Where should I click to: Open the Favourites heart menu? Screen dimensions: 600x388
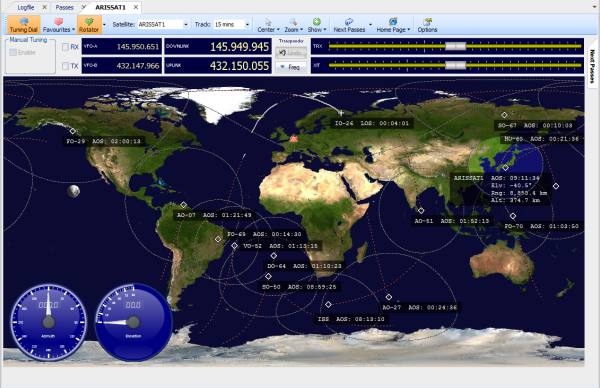[59, 25]
